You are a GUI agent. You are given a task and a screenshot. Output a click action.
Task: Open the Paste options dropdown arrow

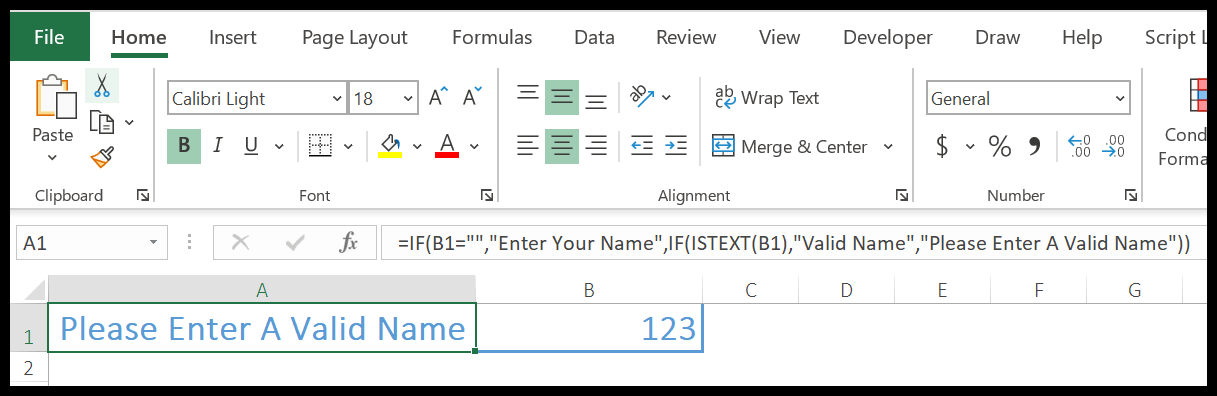click(52, 157)
